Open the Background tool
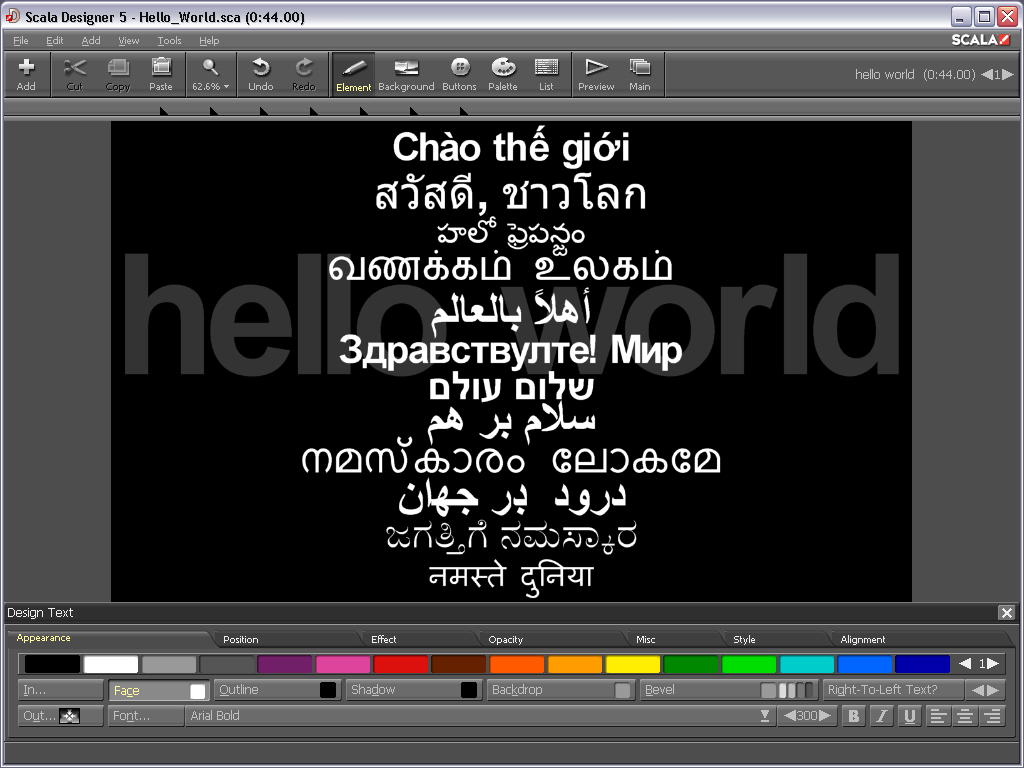Image resolution: width=1024 pixels, height=768 pixels. [x=406, y=74]
